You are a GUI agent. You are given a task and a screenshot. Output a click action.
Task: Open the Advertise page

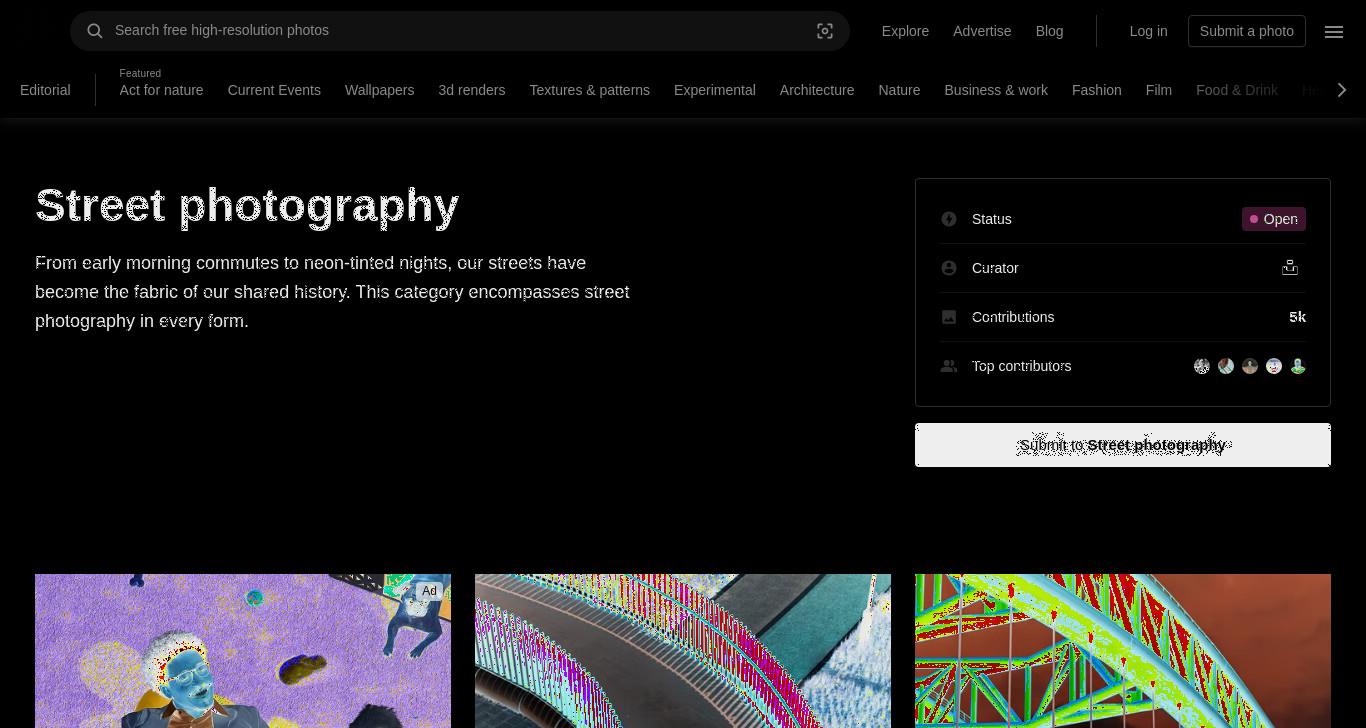[982, 31]
